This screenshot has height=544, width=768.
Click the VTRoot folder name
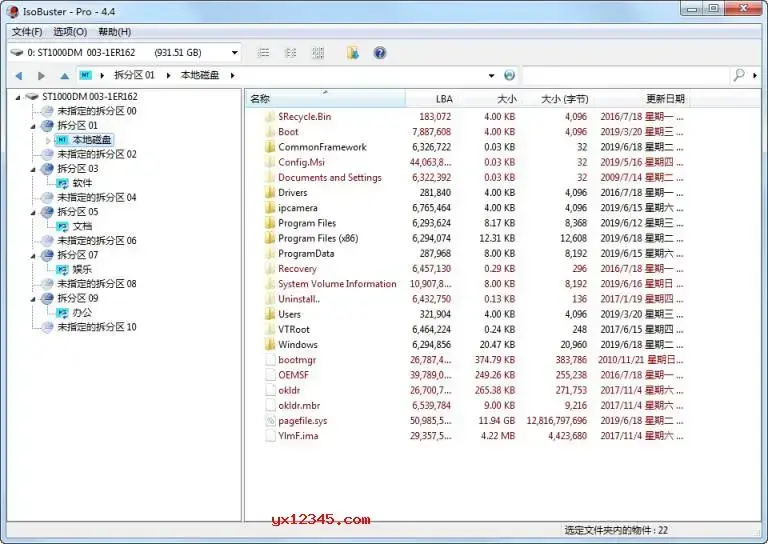294,329
